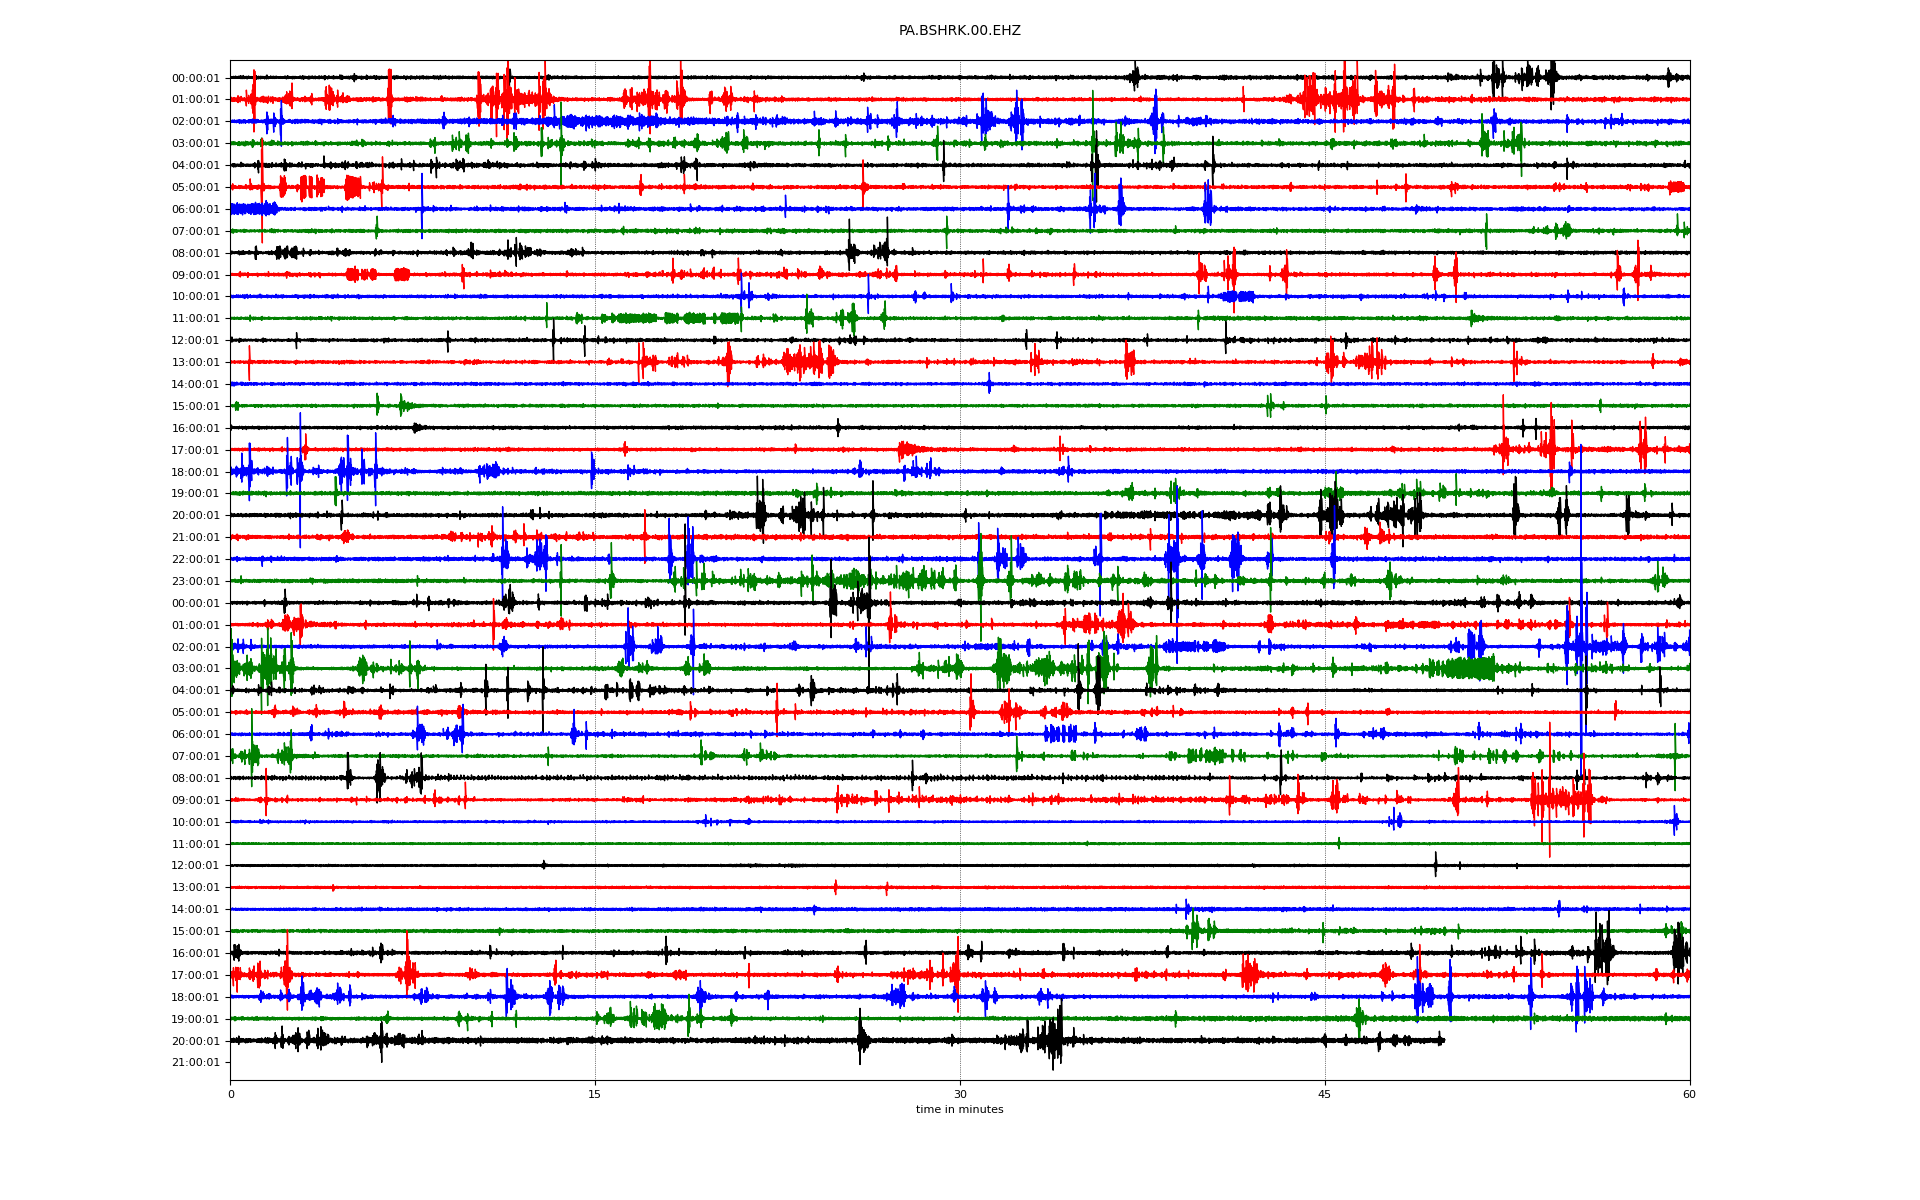This screenshot has width=1920, height=1200.
Task: Select the 23:00:01 row time label
Action: point(195,581)
